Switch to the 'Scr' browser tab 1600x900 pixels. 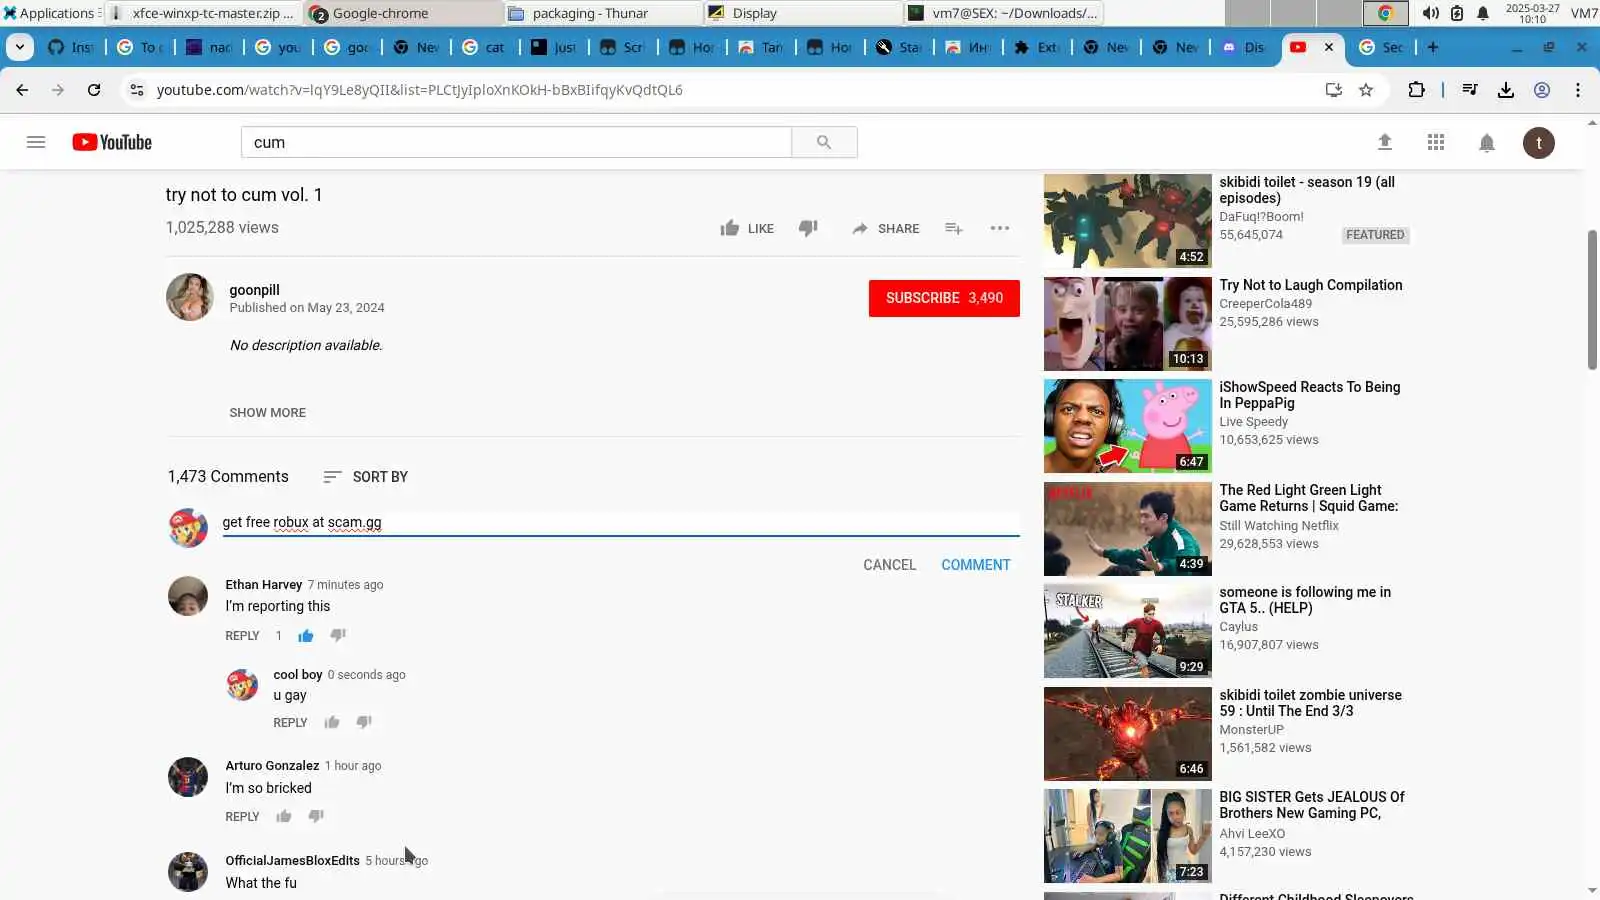(x=622, y=47)
